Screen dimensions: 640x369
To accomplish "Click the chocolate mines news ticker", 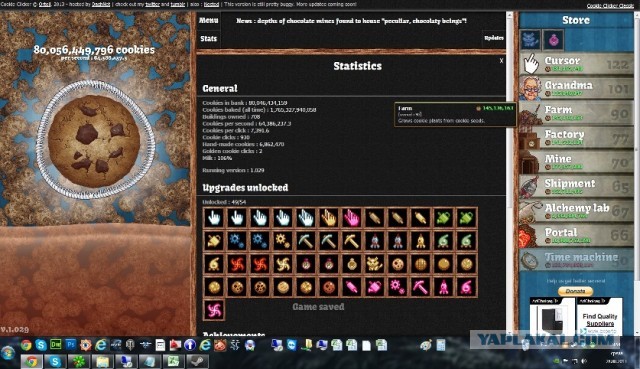I will coord(351,21).
